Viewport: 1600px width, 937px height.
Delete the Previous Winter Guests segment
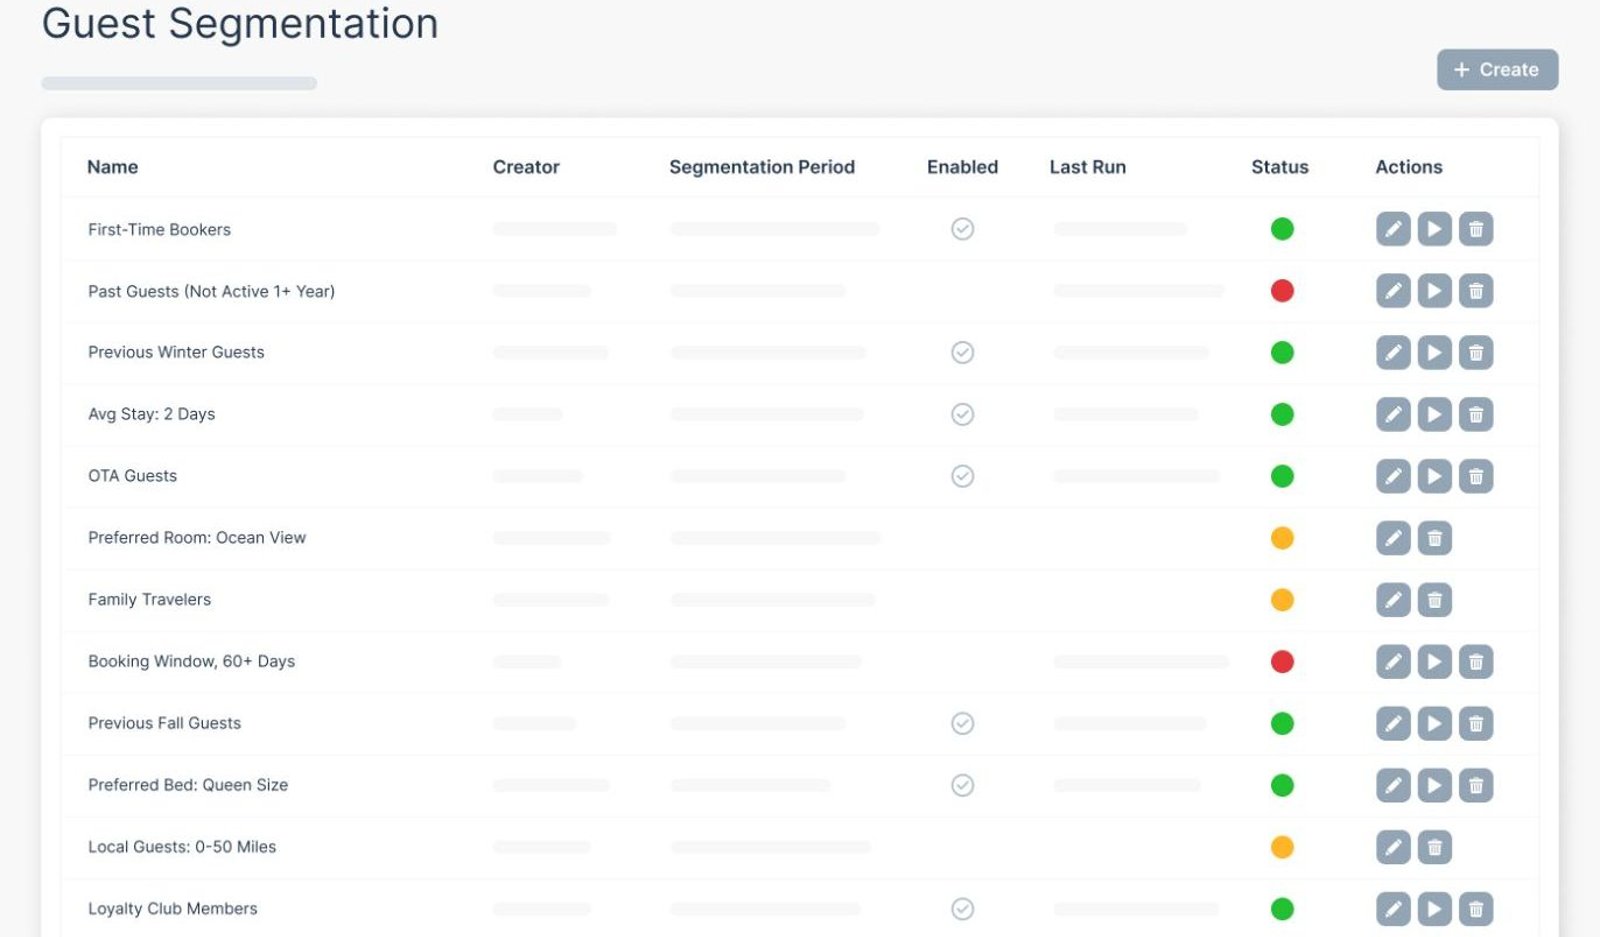click(x=1476, y=353)
